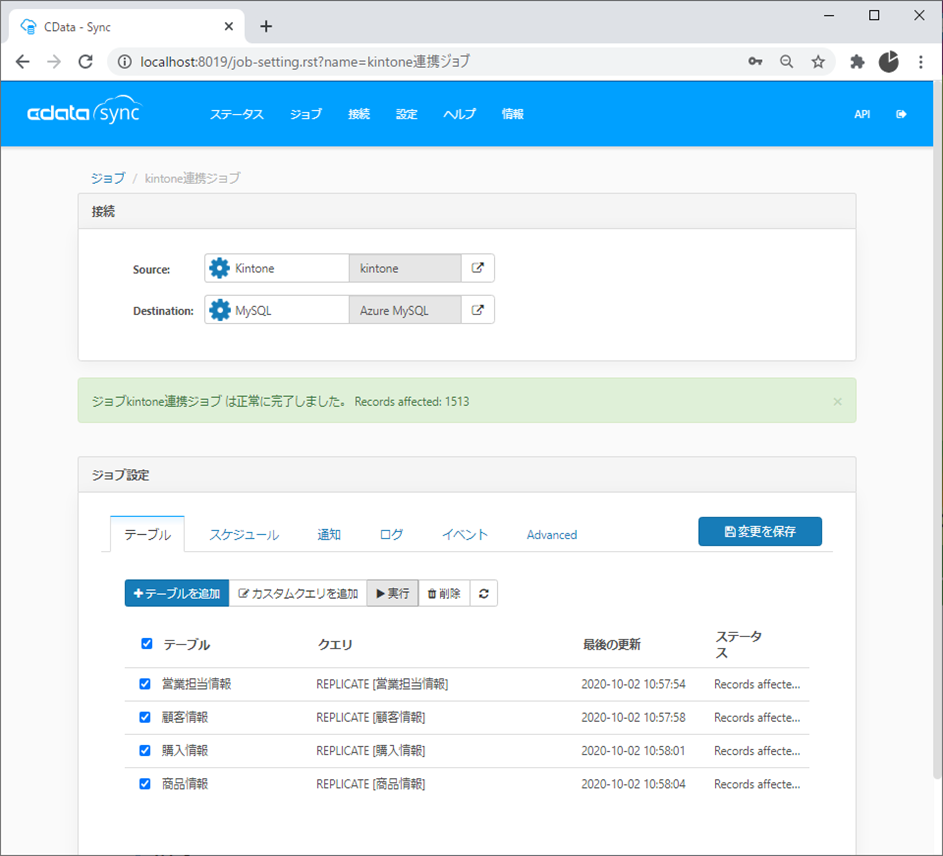Click the 2020-10-02 10:58:04 last update cell
Image resolution: width=943 pixels, height=856 pixels.
633,784
